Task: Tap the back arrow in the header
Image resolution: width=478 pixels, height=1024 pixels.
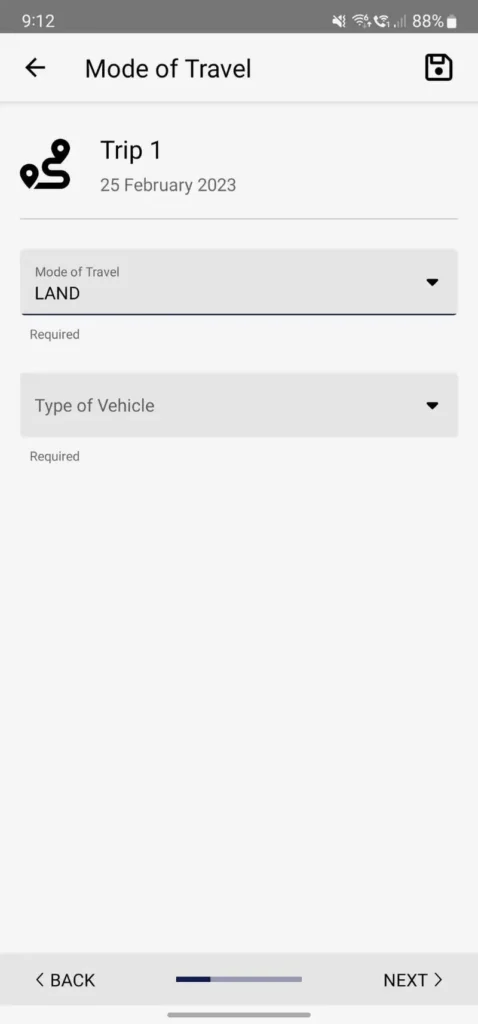Action: point(35,67)
